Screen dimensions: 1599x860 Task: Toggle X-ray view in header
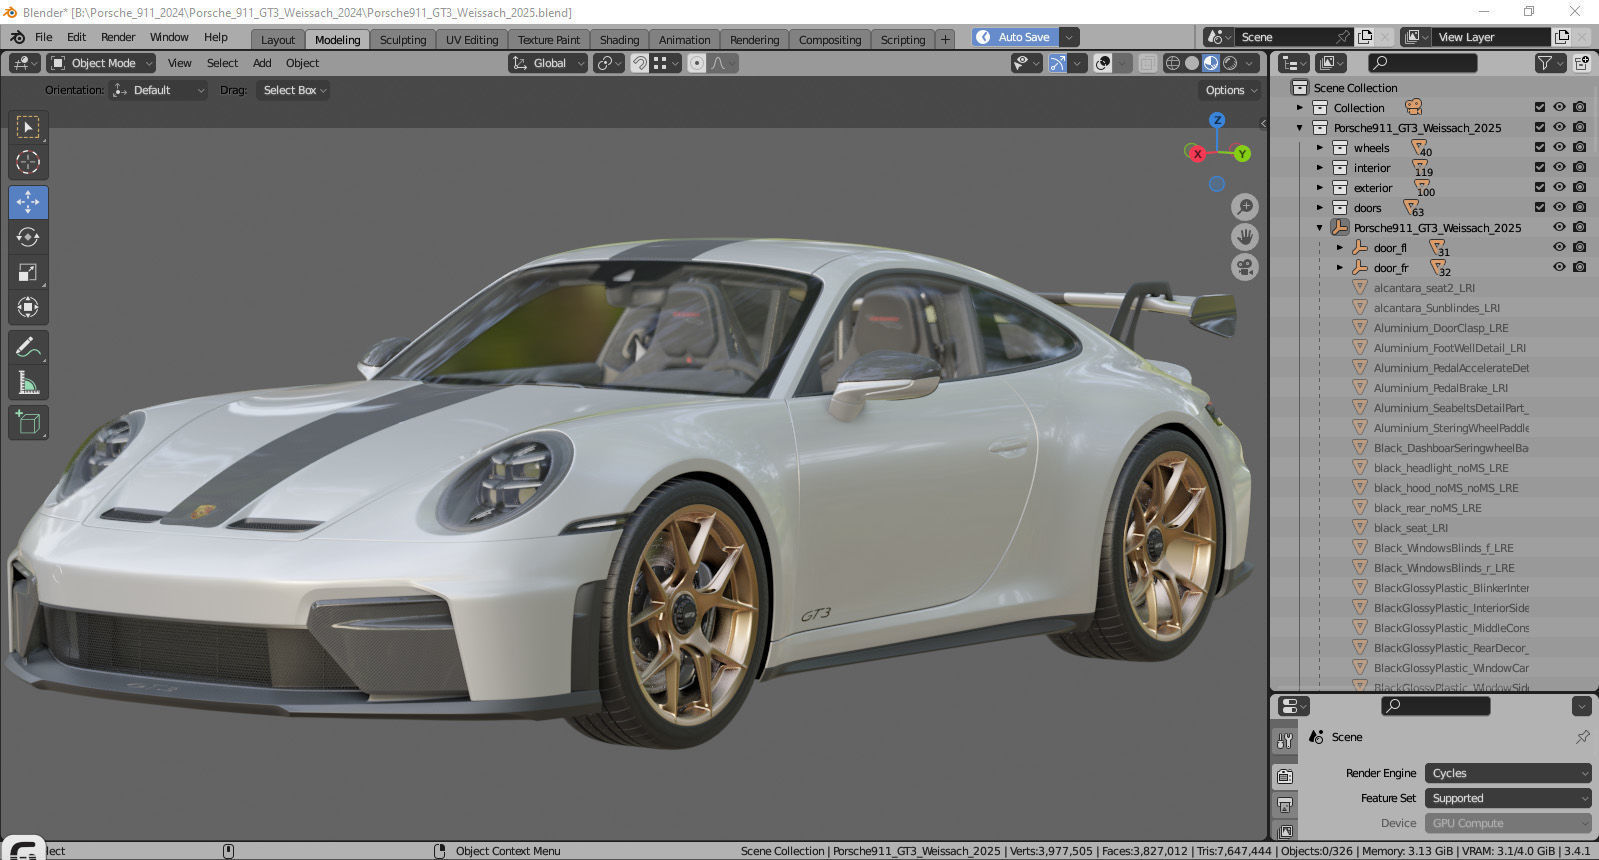coord(1148,63)
